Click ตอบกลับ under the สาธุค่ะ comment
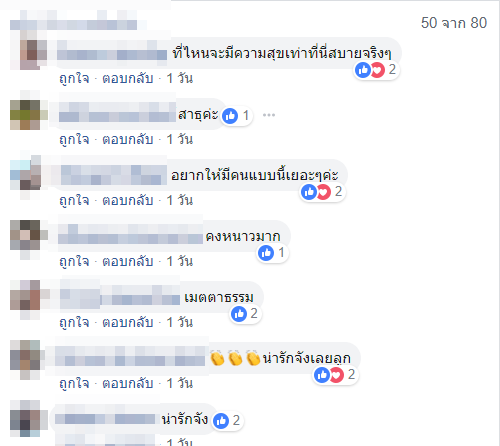 [x=128, y=139]
